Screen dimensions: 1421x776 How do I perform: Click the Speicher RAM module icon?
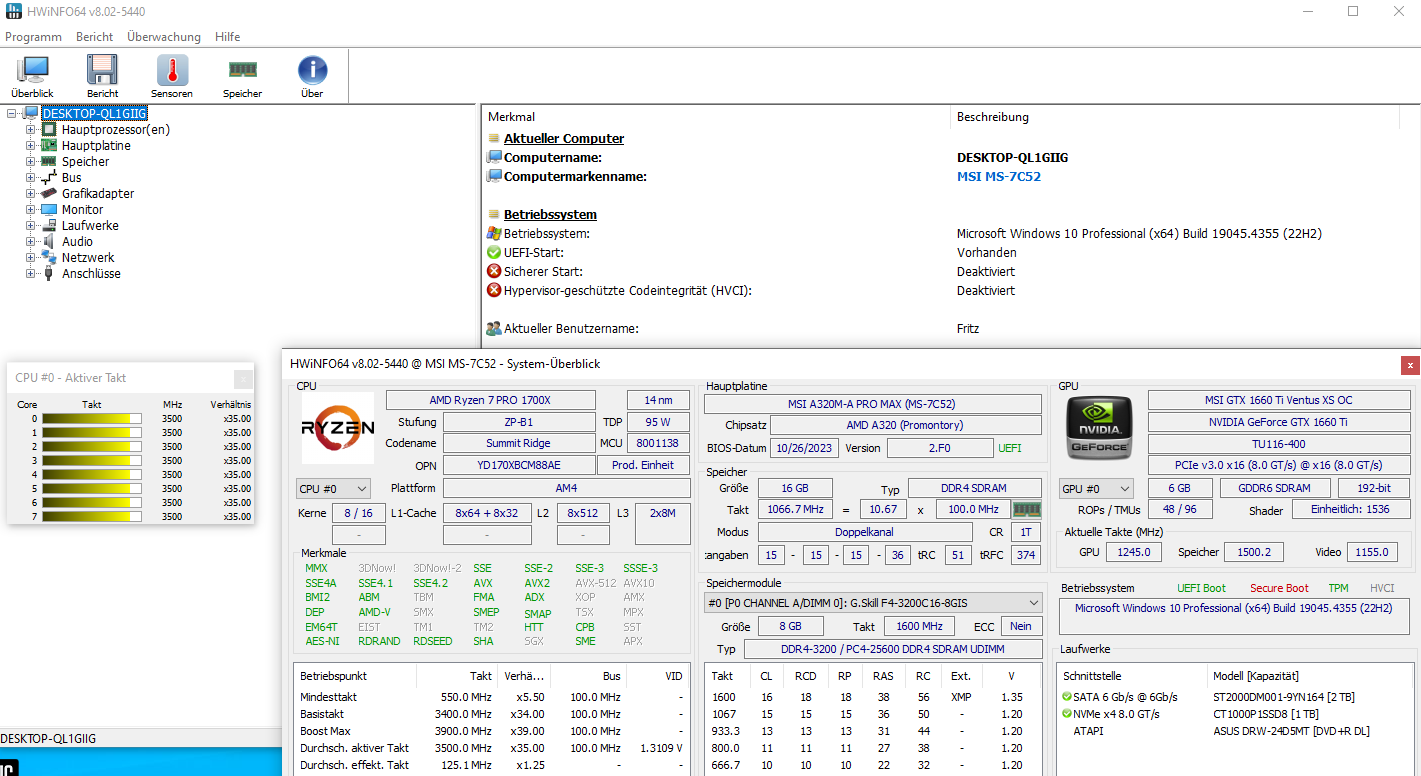click(242, 70)
